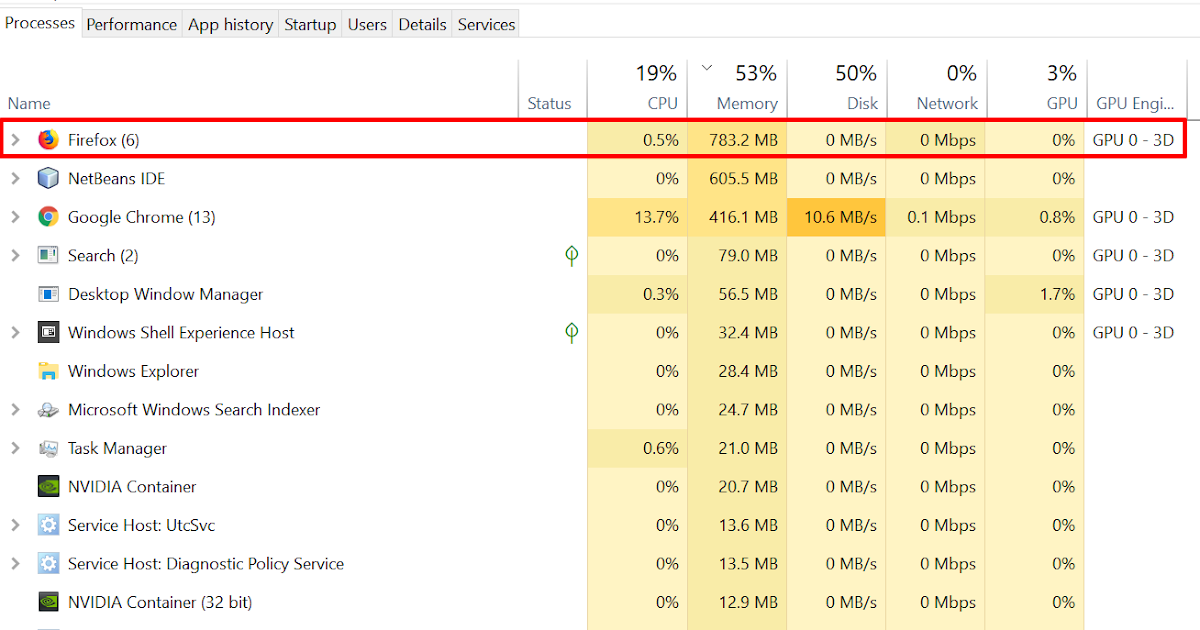This screenshot has height=630, width=1200.
Task: Click the Desktop Window Manager icon
Action: [47, 294]
